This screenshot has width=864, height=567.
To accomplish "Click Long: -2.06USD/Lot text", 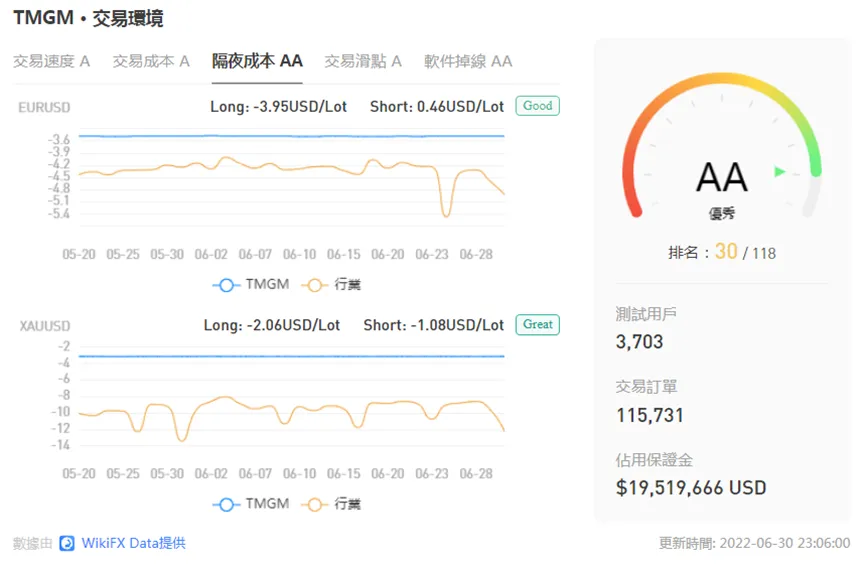I will pos(272,326).
